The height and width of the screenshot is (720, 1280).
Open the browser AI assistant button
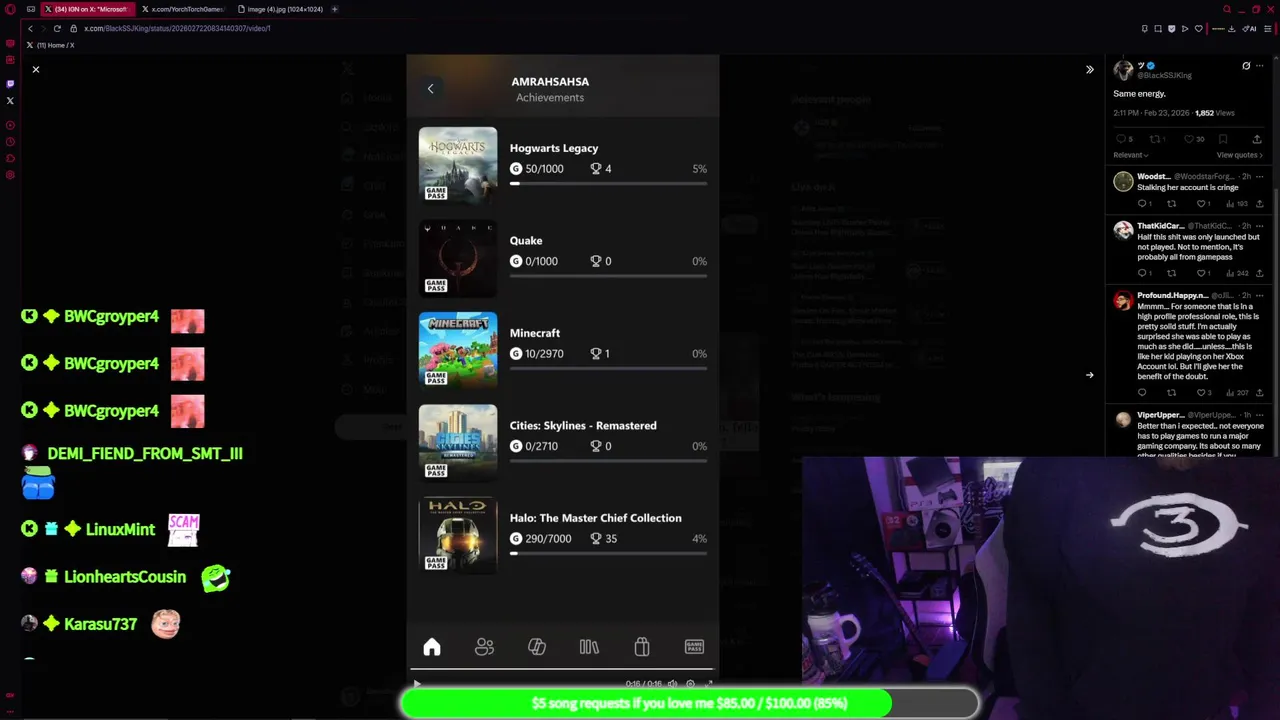pyautogui.click(x=1249, y=29)
